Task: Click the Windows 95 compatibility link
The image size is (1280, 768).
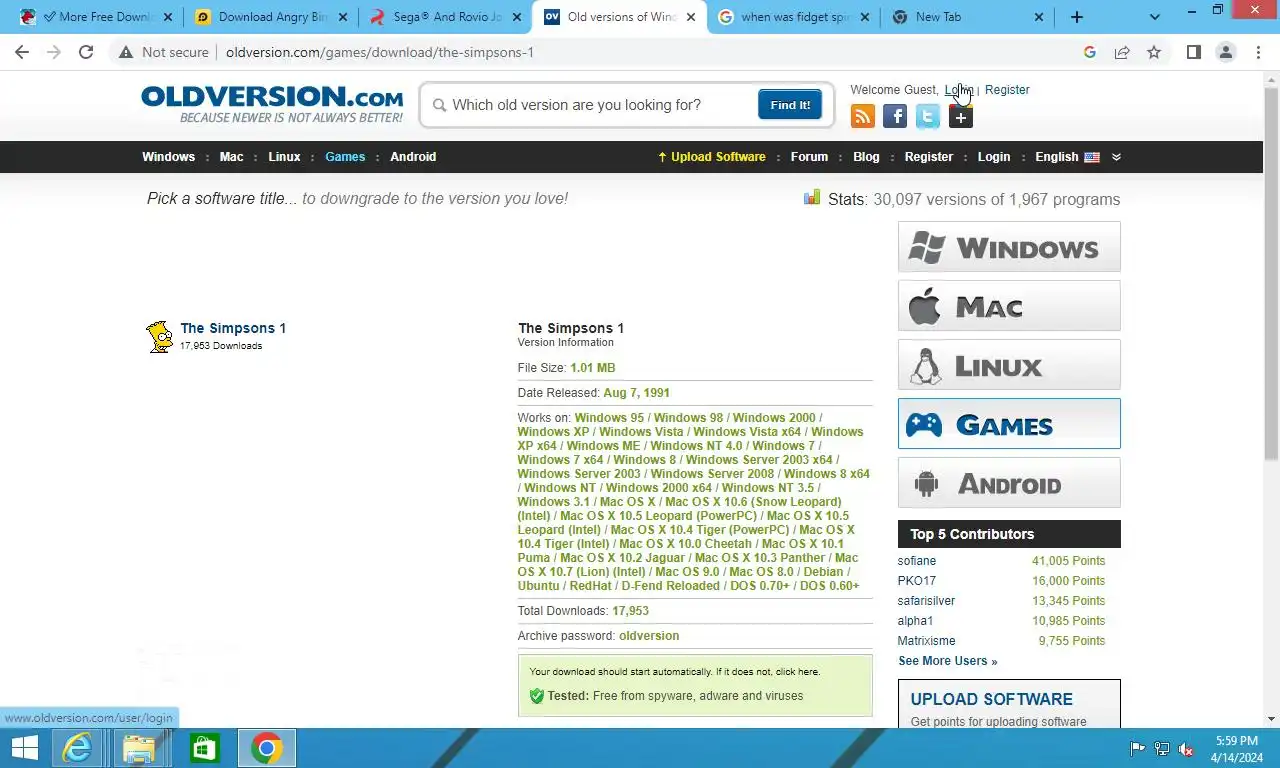Action: coord(609,418)
